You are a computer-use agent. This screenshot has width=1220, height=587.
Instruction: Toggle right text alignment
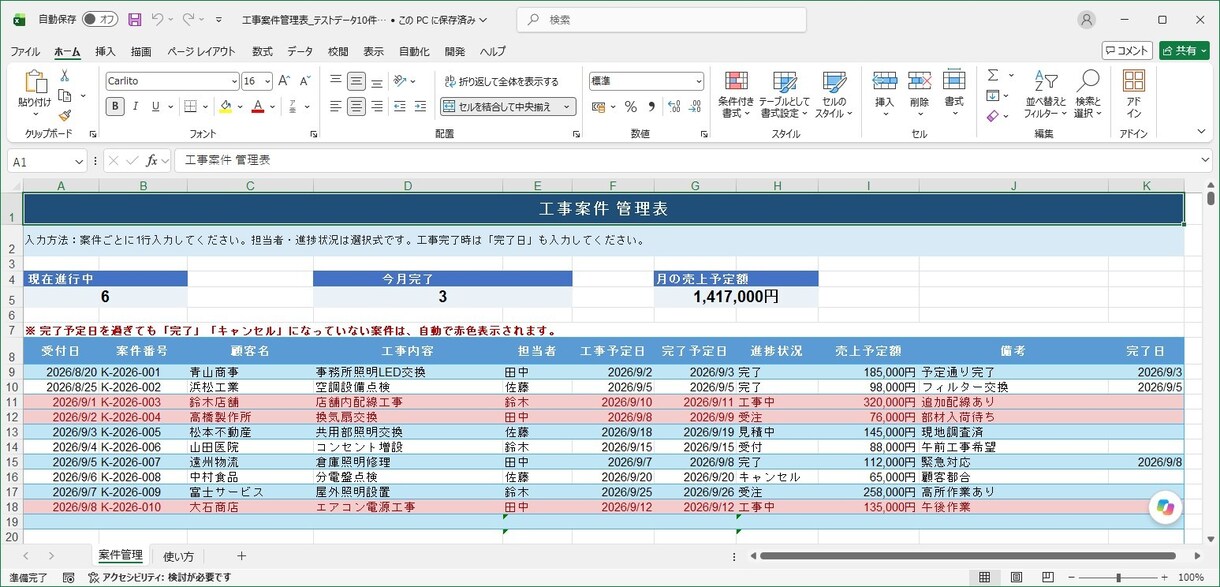click(377, 106)
